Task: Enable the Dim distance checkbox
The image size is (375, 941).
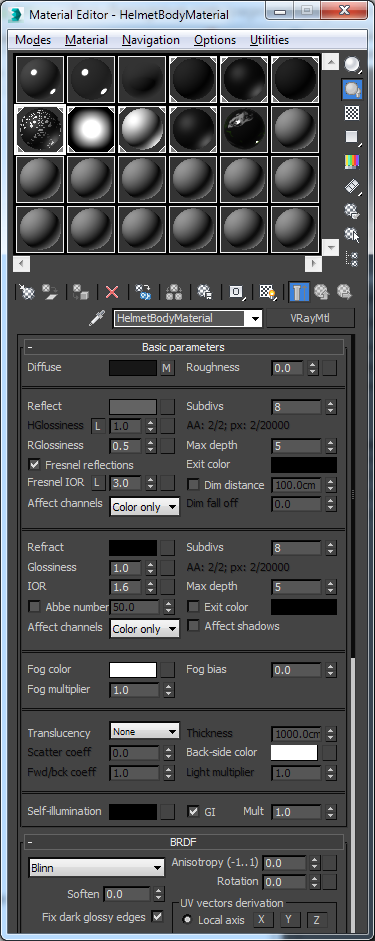Action: point(193,485)
